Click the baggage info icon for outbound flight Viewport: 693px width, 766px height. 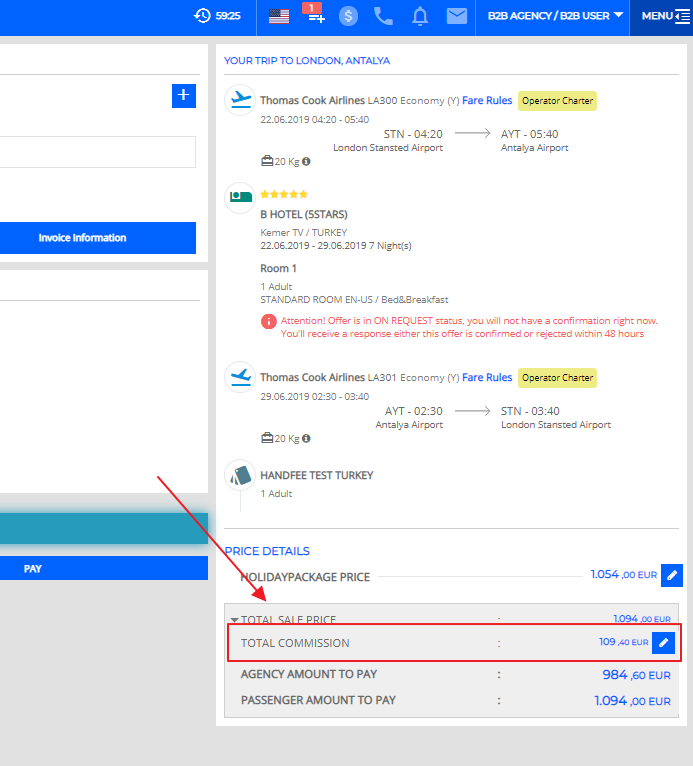click(306, 161)
